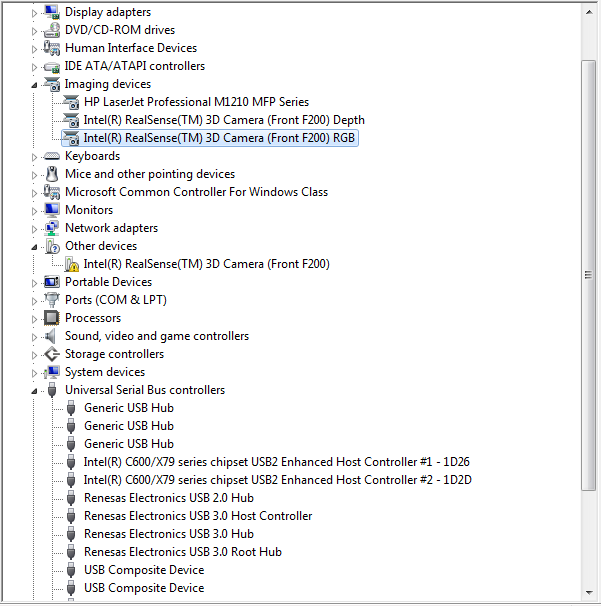Click the Display adapters monitor icon
The height and width of the screenshot is (606, 601).
pyautogui.click(x=52, y=12)
